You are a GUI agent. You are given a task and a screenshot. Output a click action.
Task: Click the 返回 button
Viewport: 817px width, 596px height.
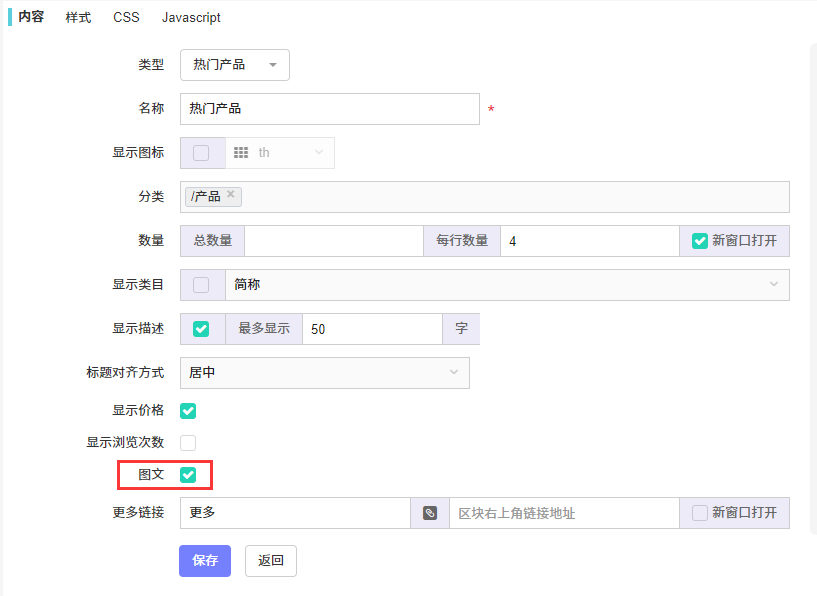271,561
